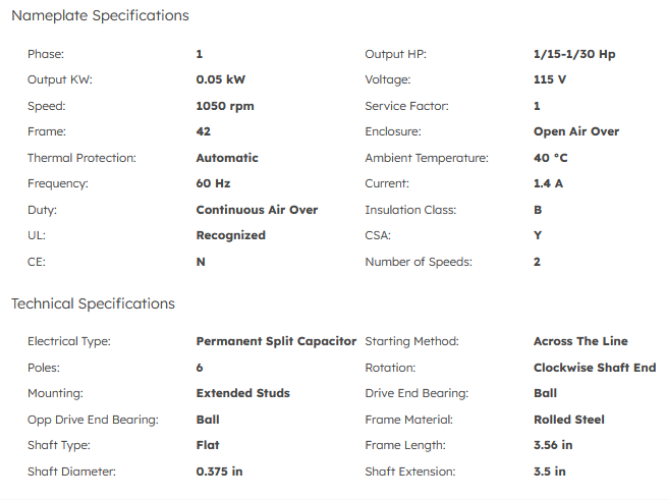669x500 pixels.
Task: Select the Continuous Air Over duty value
Action: point(257,210)
